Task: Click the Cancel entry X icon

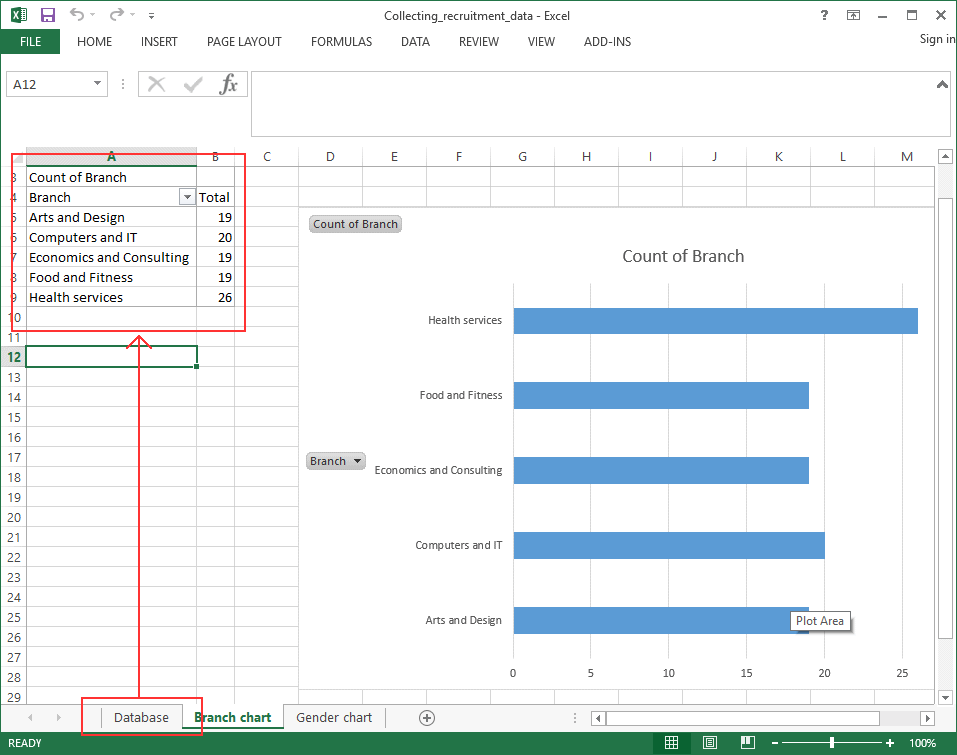Action: 156,84
